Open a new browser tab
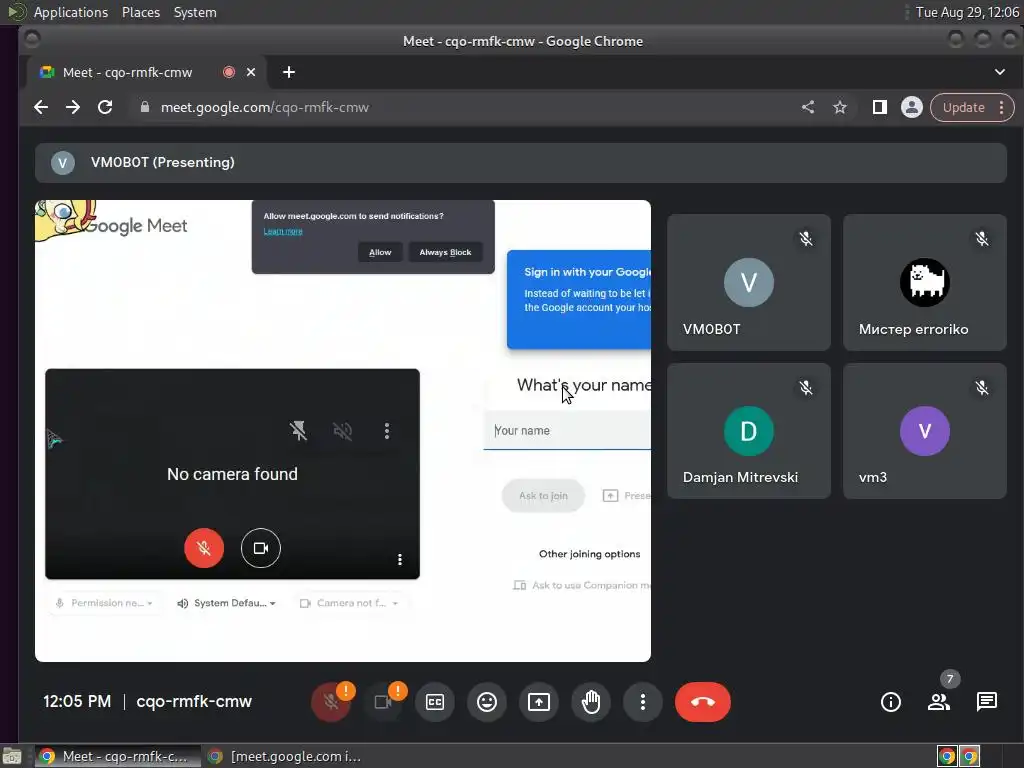Viewport: 1024px width, 768px height. pos(289,72)
